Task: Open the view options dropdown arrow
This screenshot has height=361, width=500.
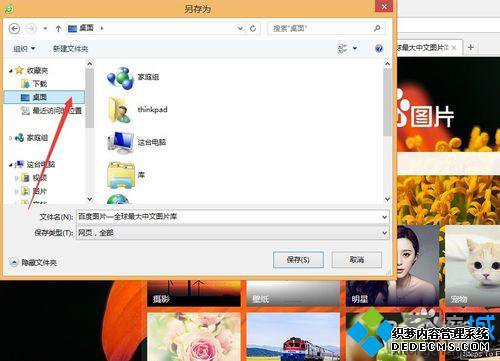Action: [355, 49]
